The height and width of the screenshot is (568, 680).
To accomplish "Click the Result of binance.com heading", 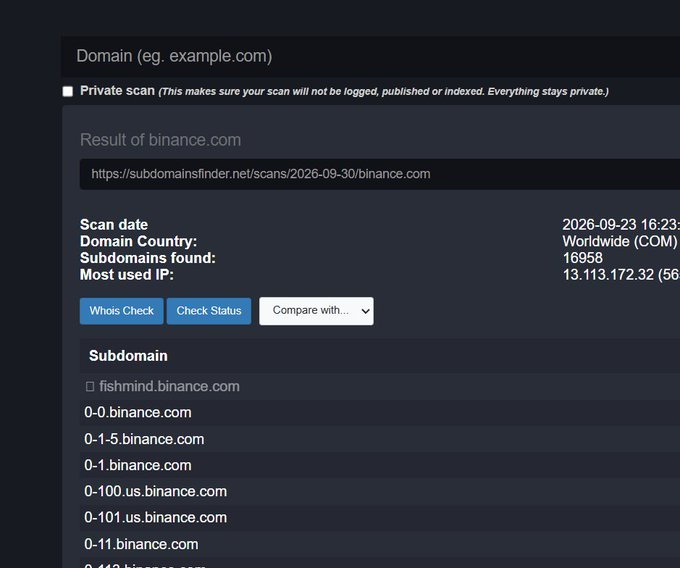I will click(x=160, y=140).
